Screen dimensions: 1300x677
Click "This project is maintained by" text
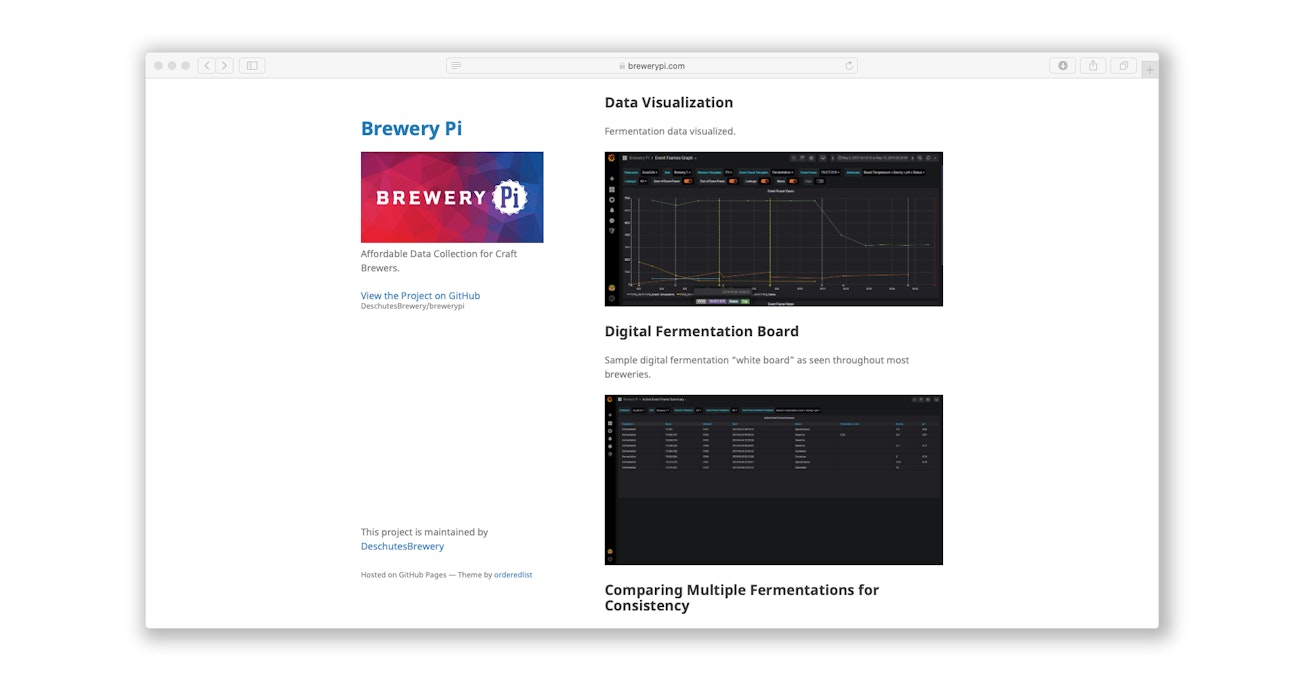click(424, 533)
